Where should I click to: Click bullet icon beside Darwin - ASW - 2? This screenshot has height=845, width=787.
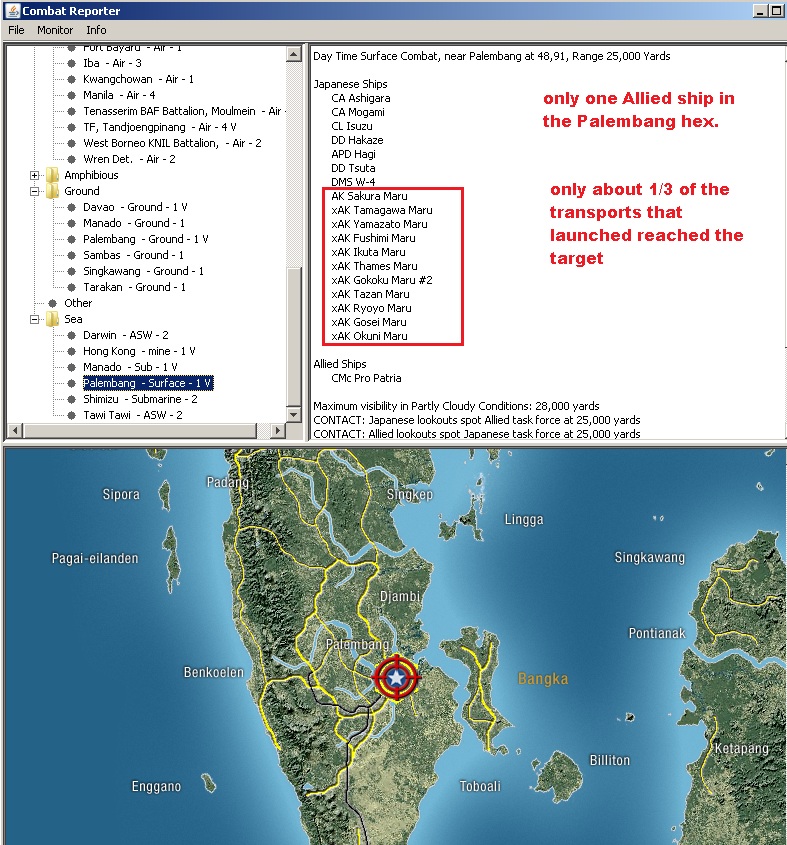pos(71,335)
